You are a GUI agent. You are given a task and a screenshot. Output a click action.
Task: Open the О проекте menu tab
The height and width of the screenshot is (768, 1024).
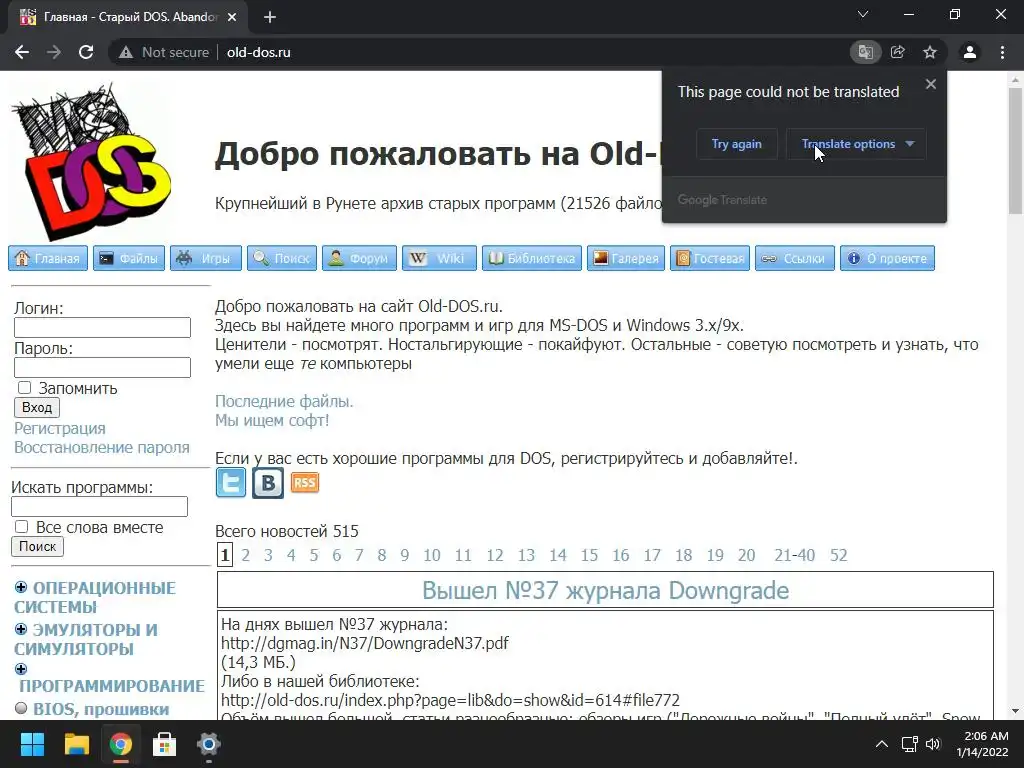tap(888, 258)
